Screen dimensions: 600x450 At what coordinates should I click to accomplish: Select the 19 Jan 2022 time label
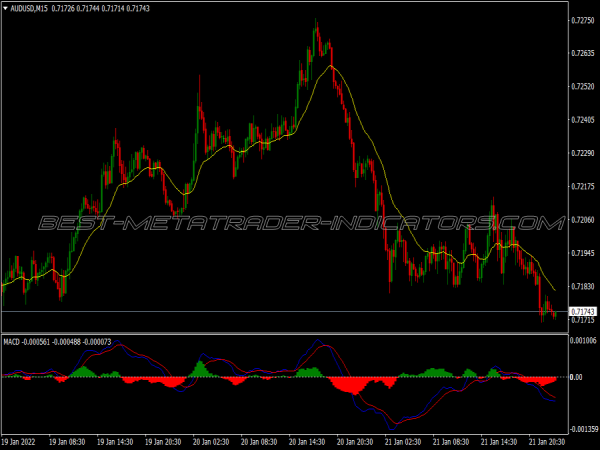pos(19,442)
